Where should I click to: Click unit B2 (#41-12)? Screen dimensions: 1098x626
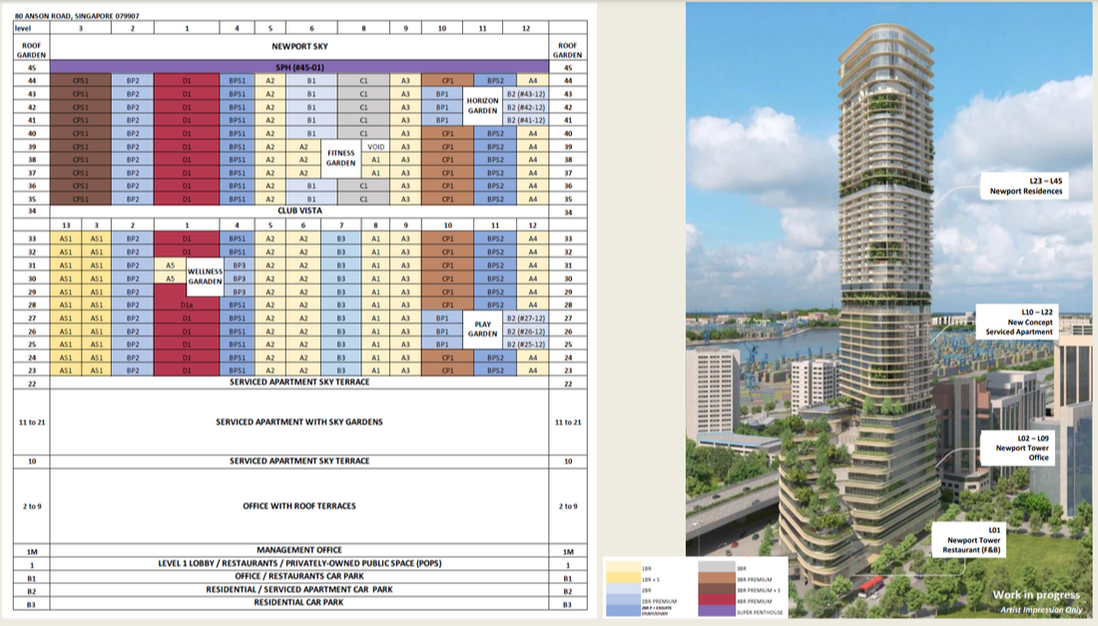click(525, 120)
